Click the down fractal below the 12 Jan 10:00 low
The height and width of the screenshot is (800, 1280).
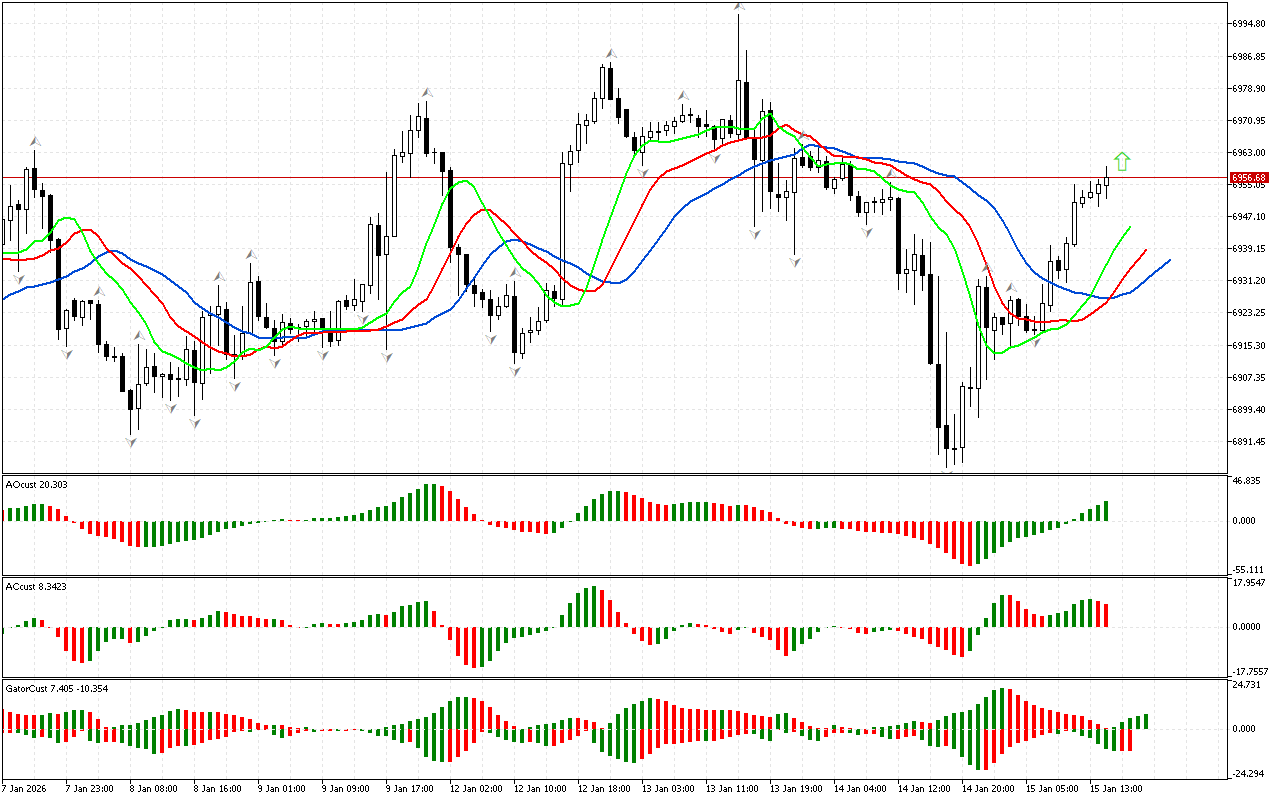(515, 370)
